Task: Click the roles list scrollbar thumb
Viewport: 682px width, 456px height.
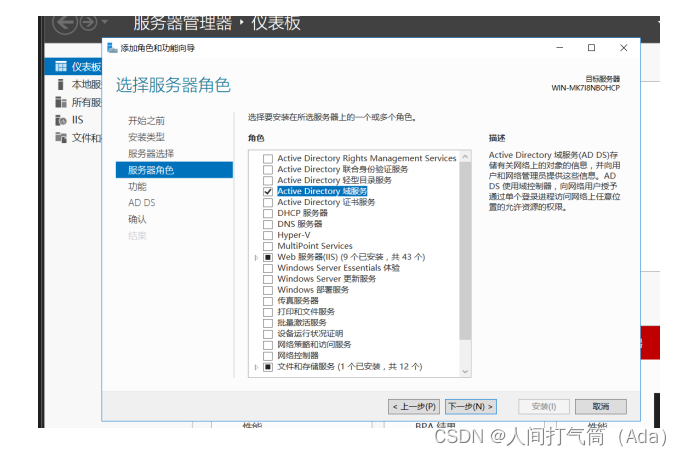Action: (465, 250)
